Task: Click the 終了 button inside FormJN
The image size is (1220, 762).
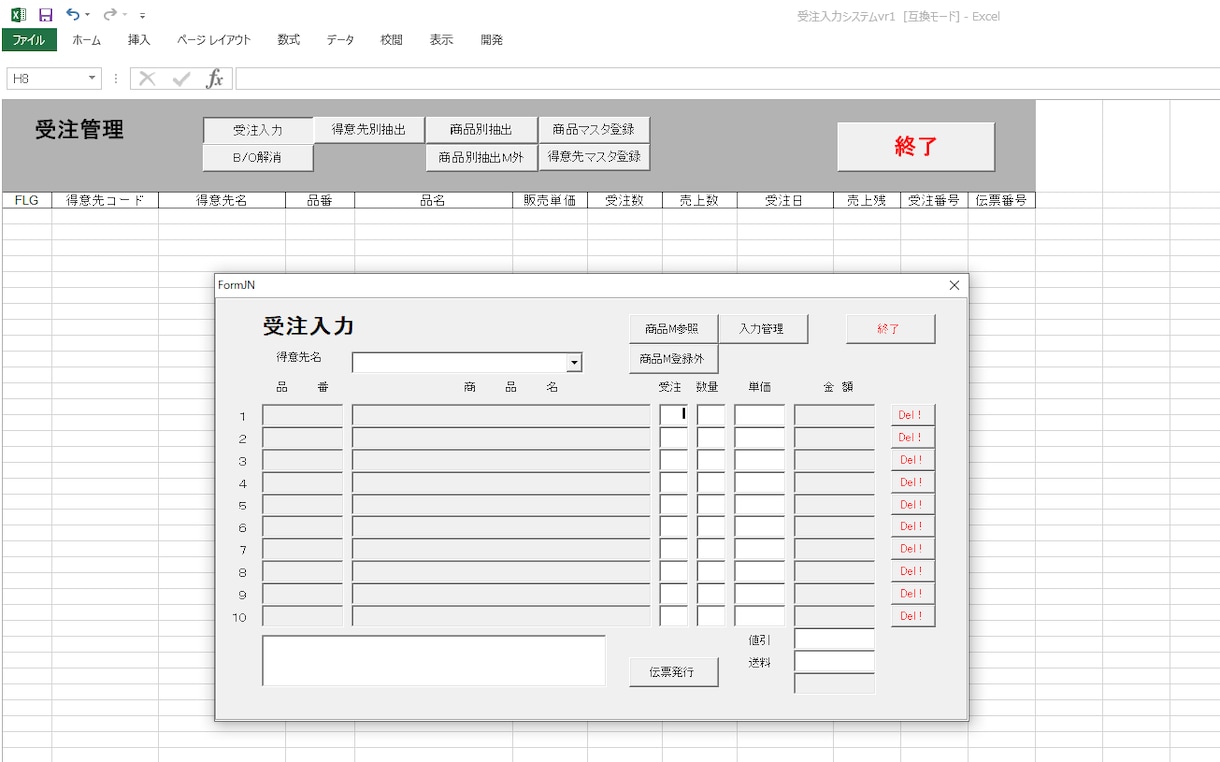Action: (890, 328)
